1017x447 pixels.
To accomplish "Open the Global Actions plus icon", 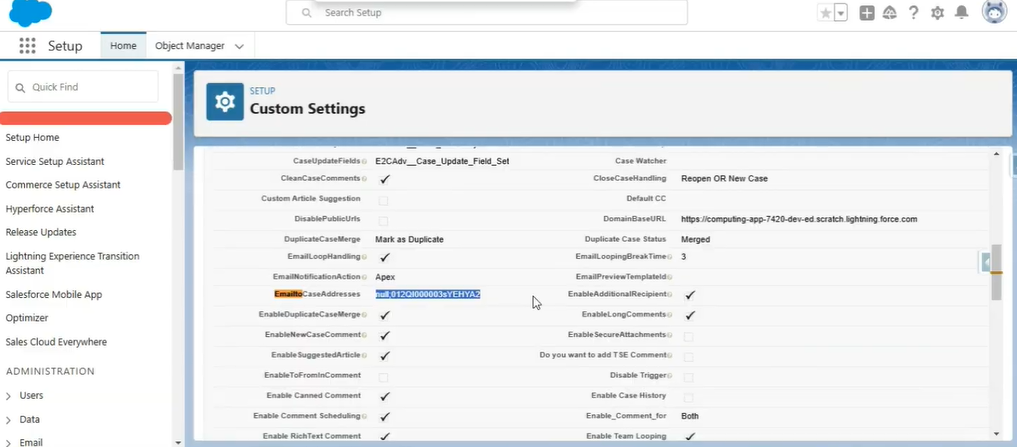I will (867, 13).
